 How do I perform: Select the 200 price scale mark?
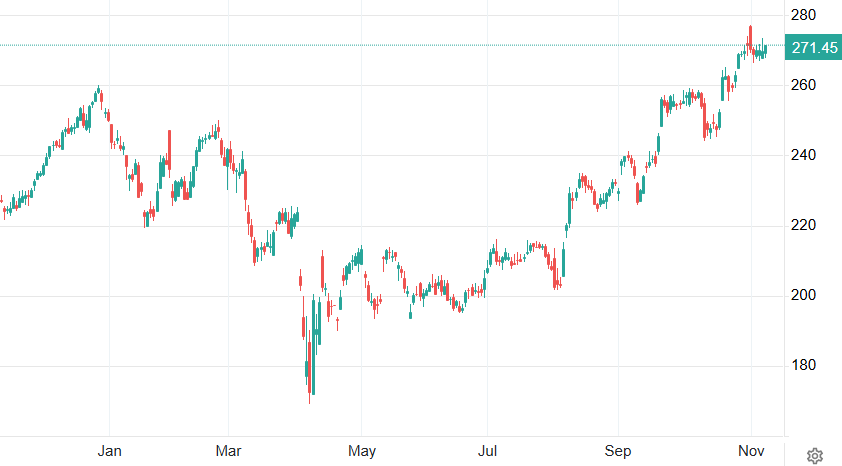[804, 295]
